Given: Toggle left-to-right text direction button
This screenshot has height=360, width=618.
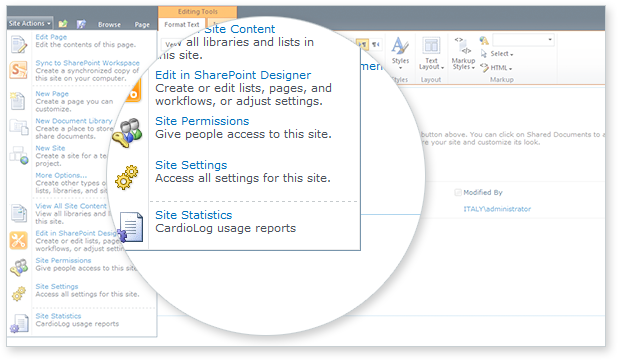Looking at the screenshot, I should [363, 45].
